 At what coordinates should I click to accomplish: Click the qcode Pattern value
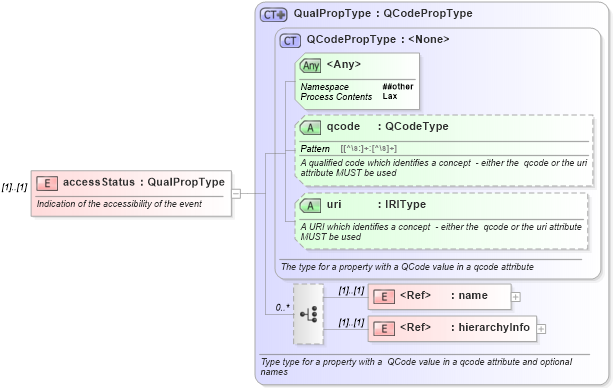(368, 149)
